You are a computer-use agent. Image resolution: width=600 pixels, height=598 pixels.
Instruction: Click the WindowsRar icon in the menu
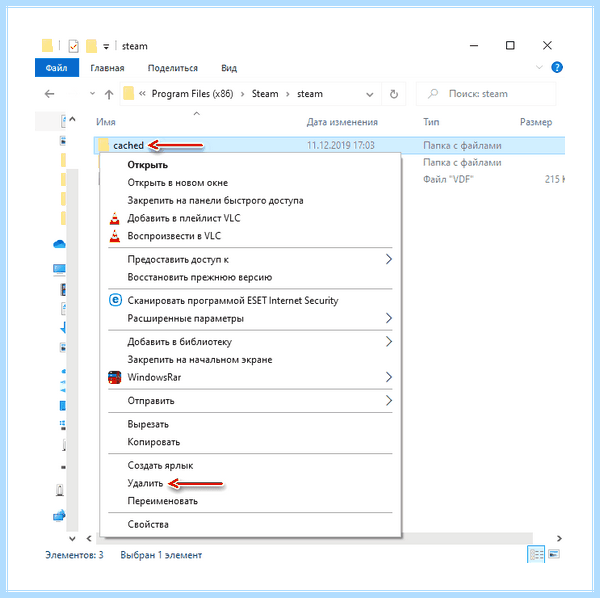click(114, 377)
